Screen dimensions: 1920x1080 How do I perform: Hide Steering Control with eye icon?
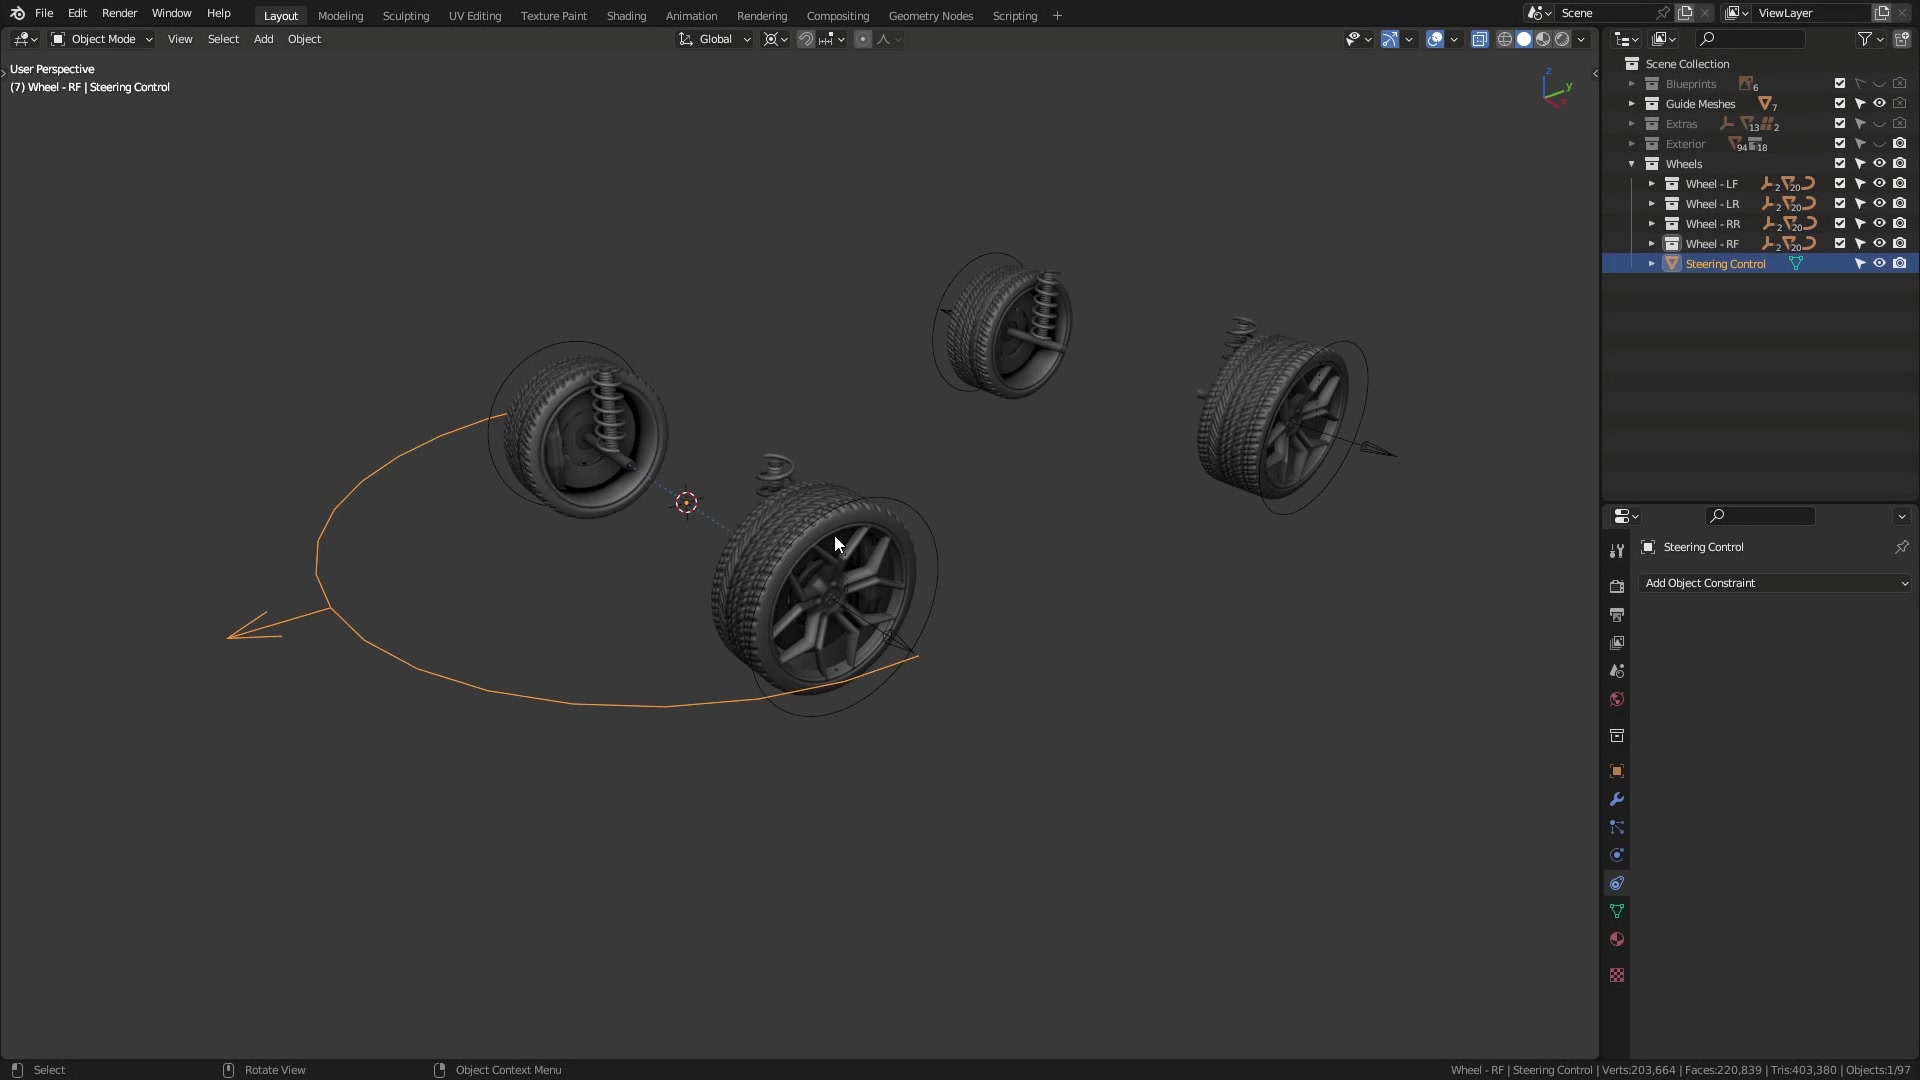[1880, 264]
